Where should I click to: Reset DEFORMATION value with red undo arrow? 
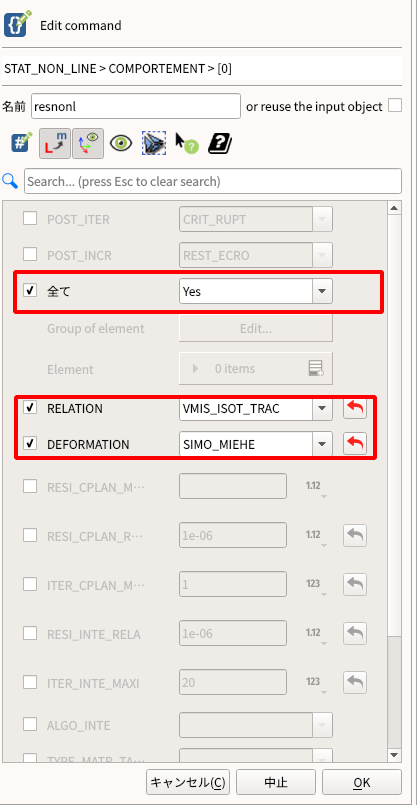(355, 444)
